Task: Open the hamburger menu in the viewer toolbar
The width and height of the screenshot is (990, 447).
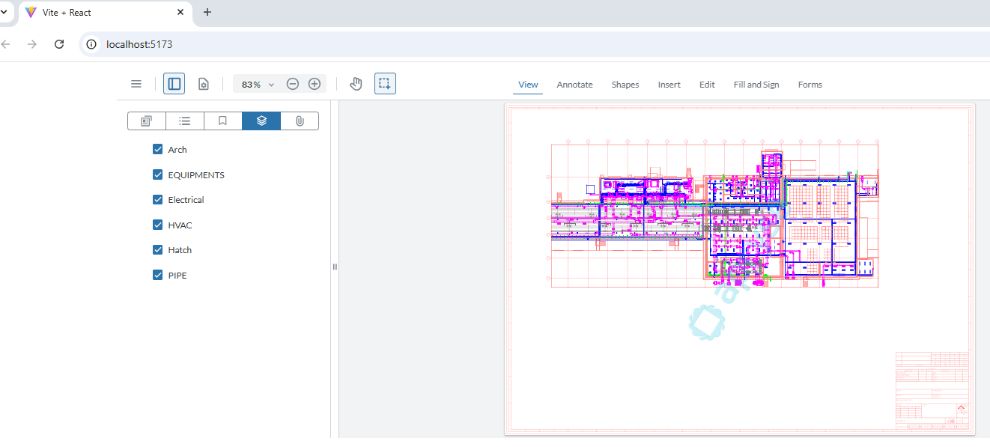Action: coord(136,84)
